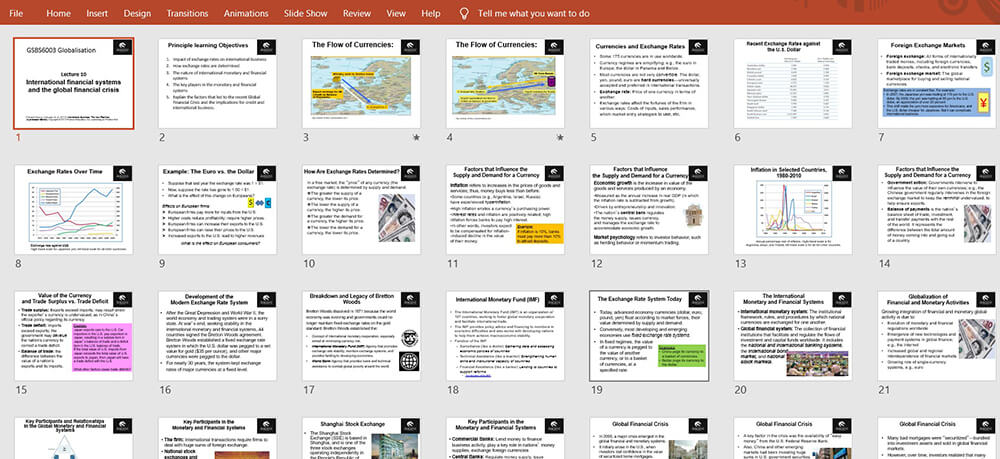Select slide 2 Principle learning Objectives
This screenshot has height=459, width=1000.
[x=217, y=83]
